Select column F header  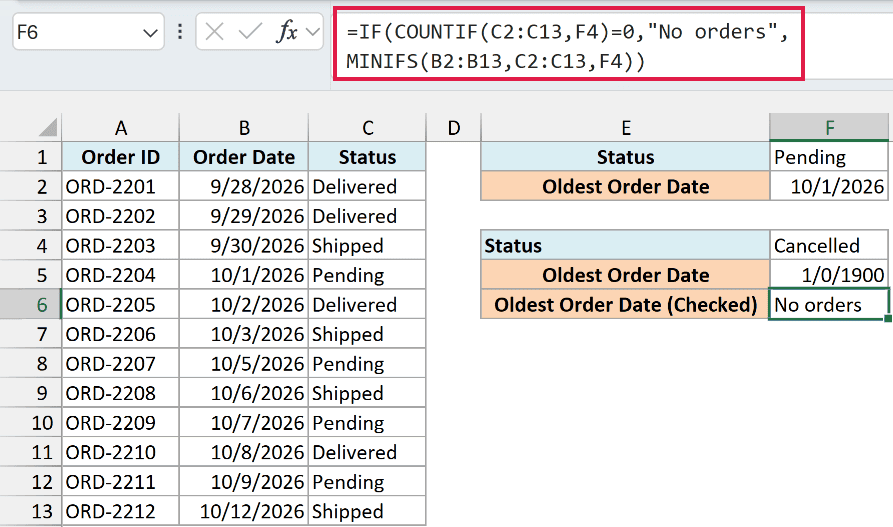coord(829,128)
